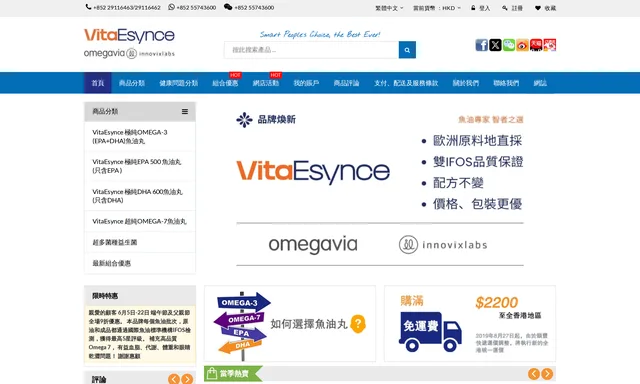
Task: Click the blue search magnifier button
Action: click(x=407, y=50)
